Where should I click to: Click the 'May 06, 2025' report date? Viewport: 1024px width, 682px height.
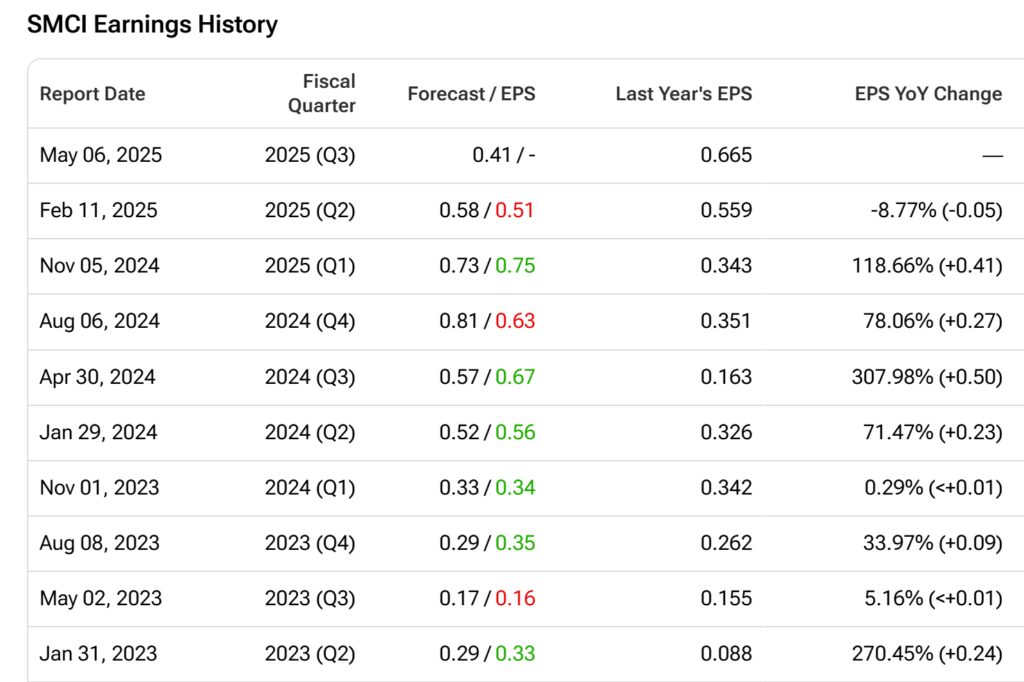point(101,155)
